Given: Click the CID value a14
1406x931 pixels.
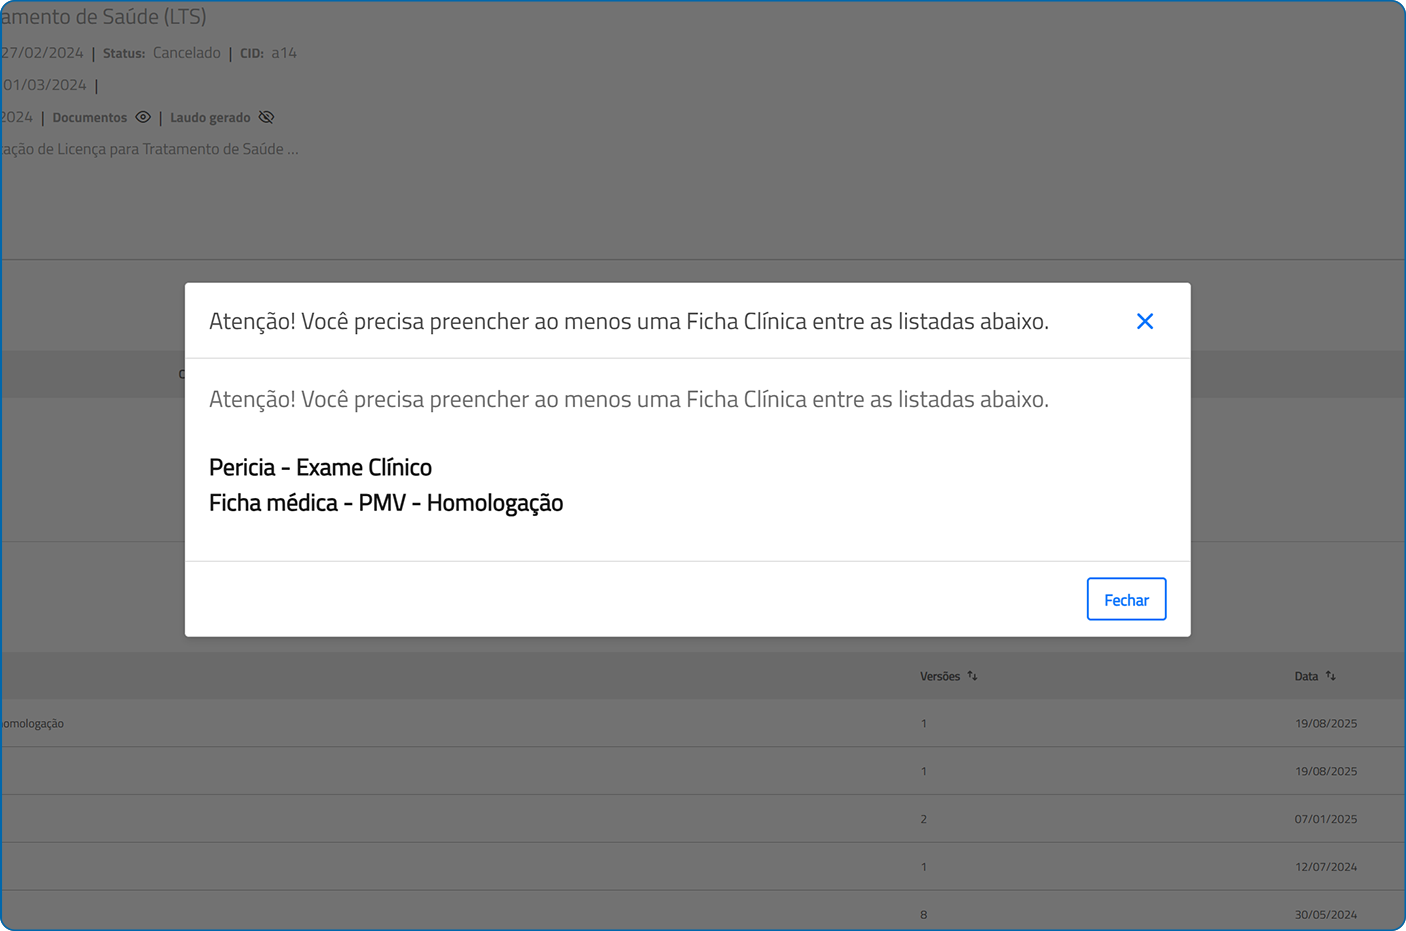Looking at the screenshot, I should pyautogui.click(x=284, y=53).
